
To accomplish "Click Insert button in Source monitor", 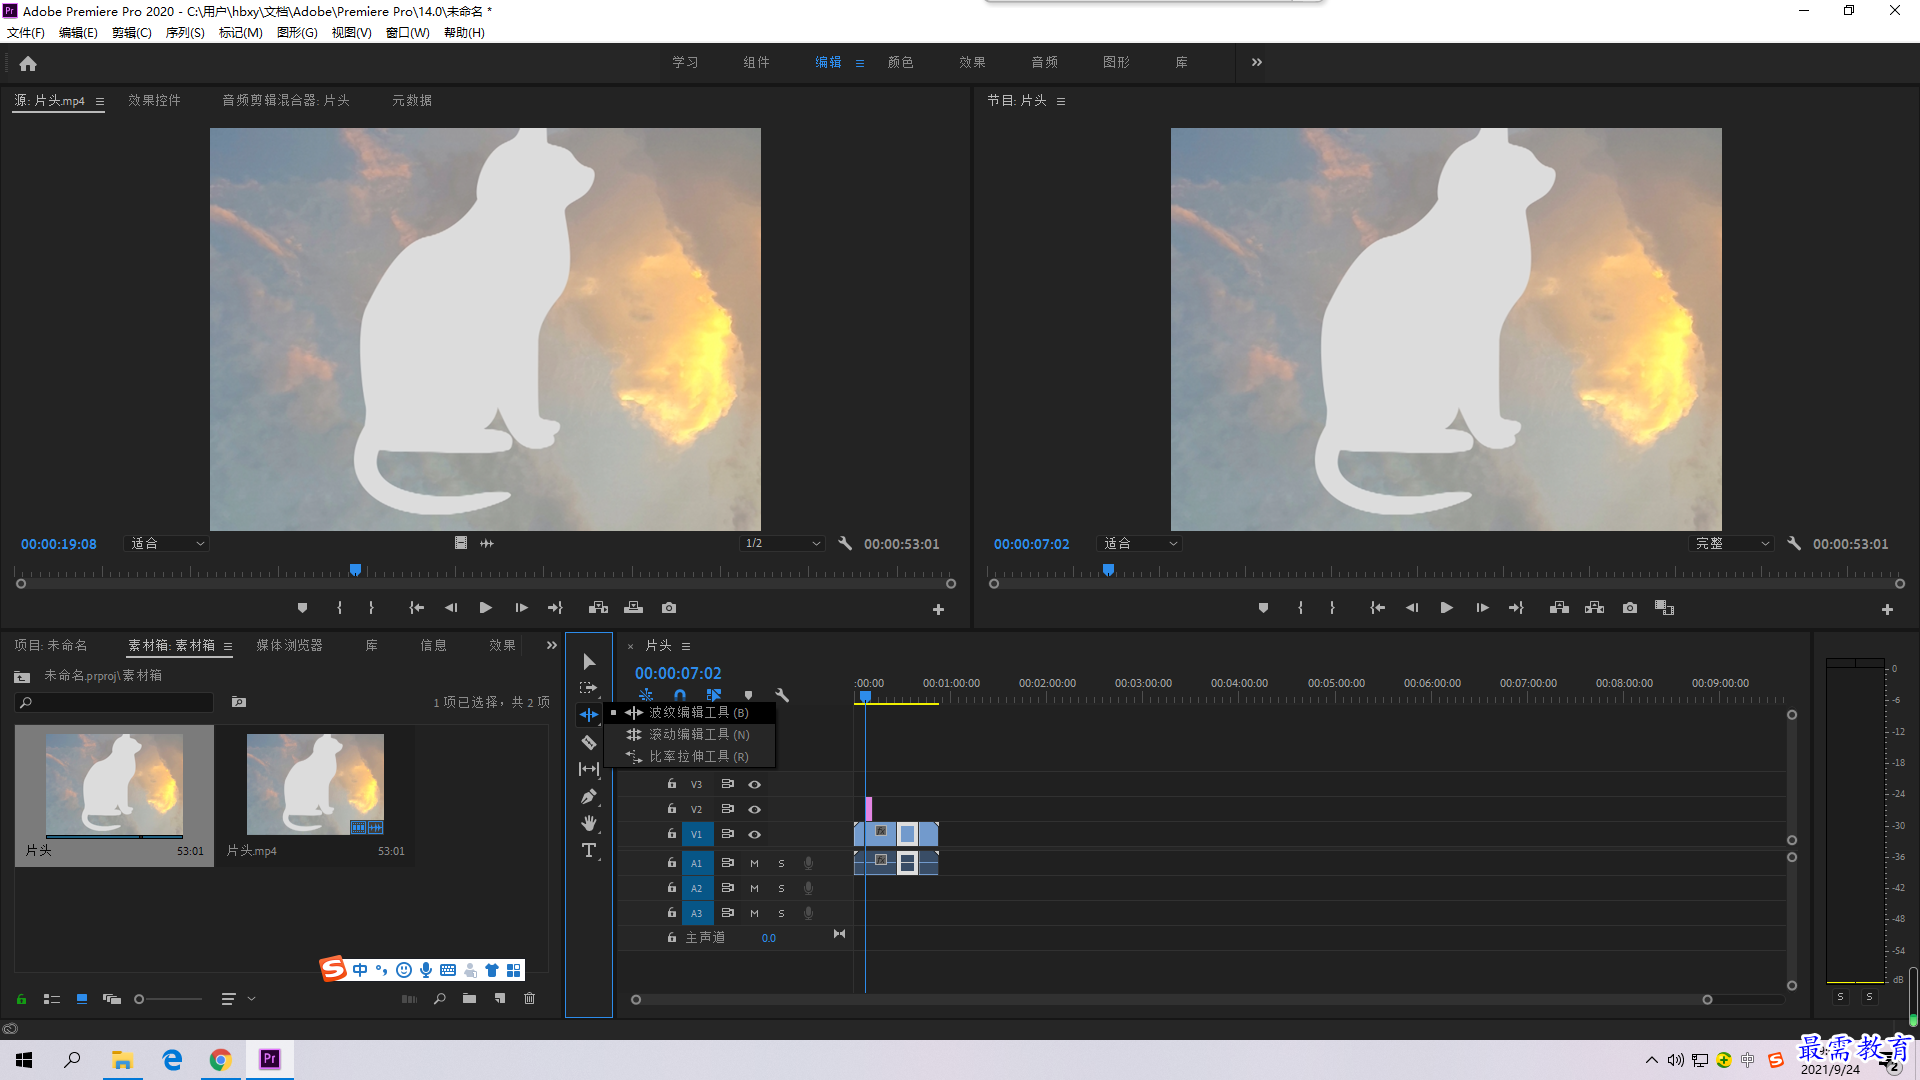I will [598, 608].
